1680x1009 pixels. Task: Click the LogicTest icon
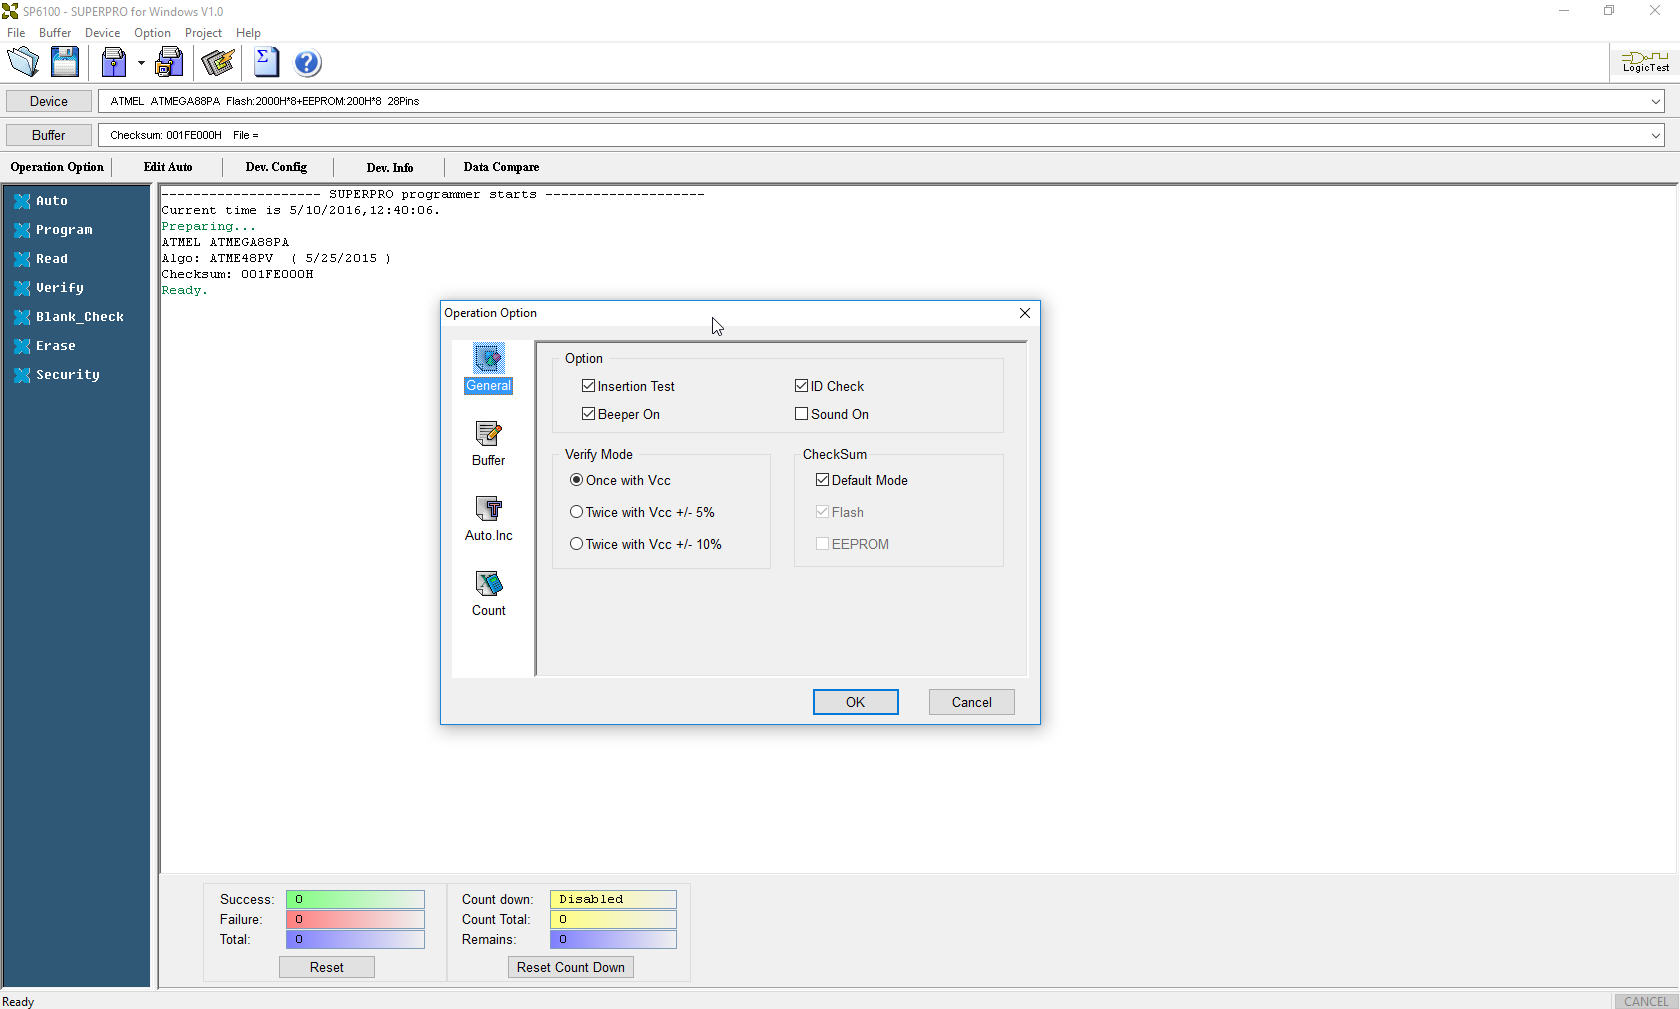click(x=1645, y=62)
